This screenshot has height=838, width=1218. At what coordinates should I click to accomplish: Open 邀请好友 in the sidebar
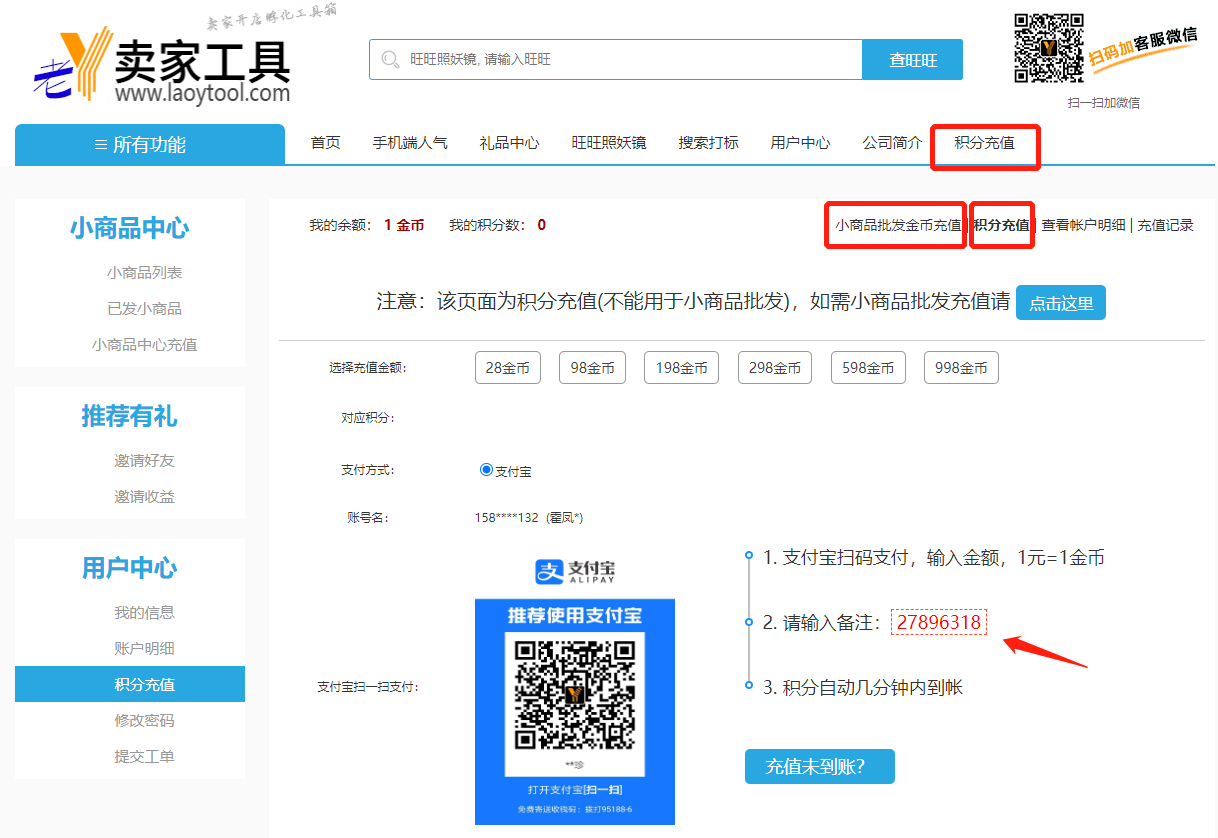[x=145, y=461]
